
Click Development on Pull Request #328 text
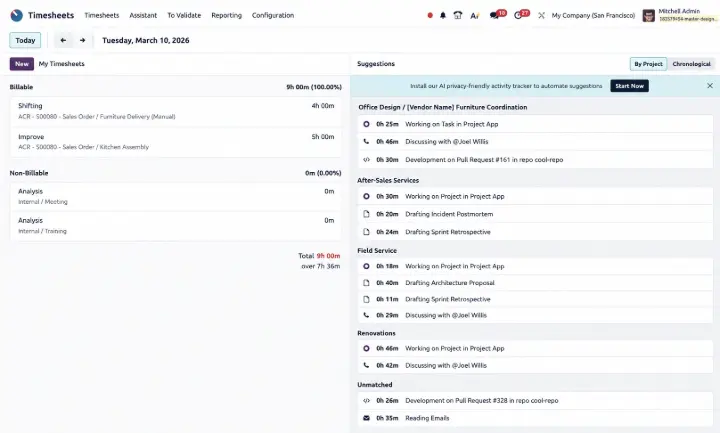click(482, 401)
